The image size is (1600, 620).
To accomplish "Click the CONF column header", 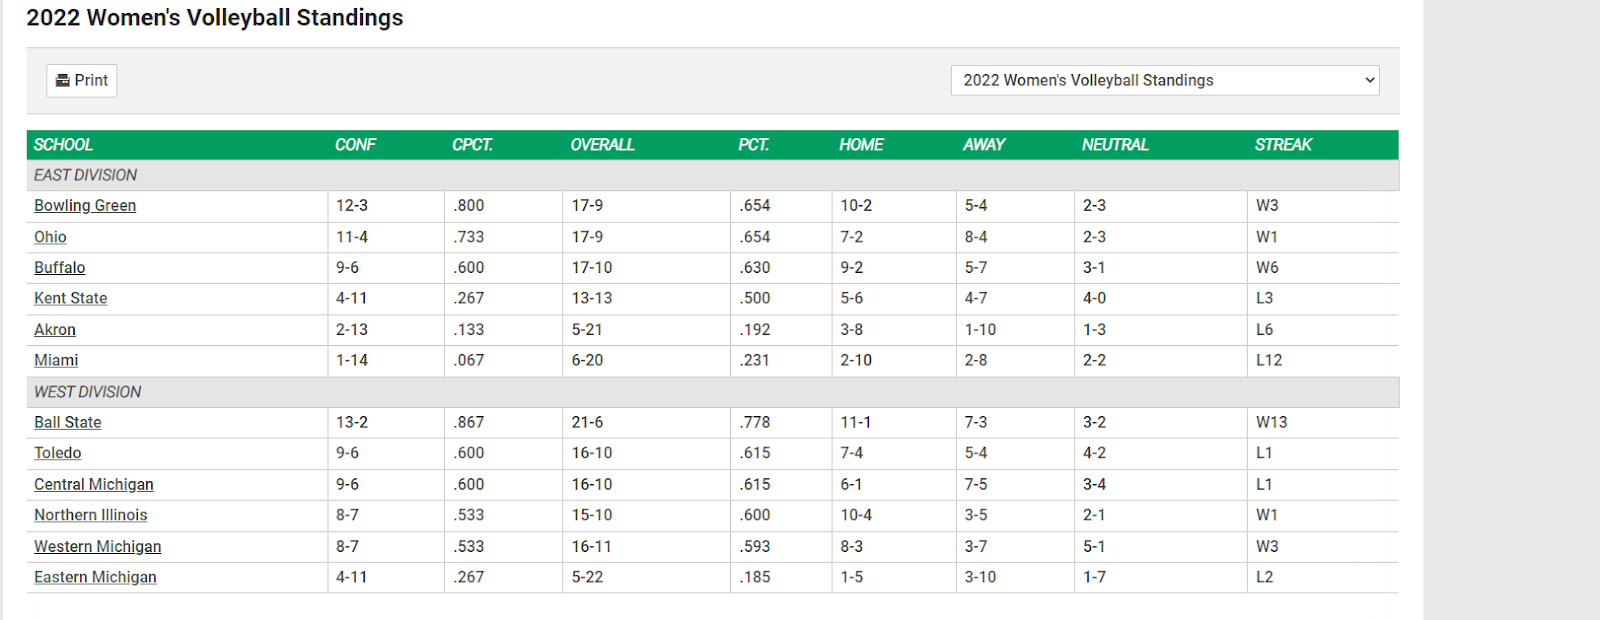I will [355, 145].
